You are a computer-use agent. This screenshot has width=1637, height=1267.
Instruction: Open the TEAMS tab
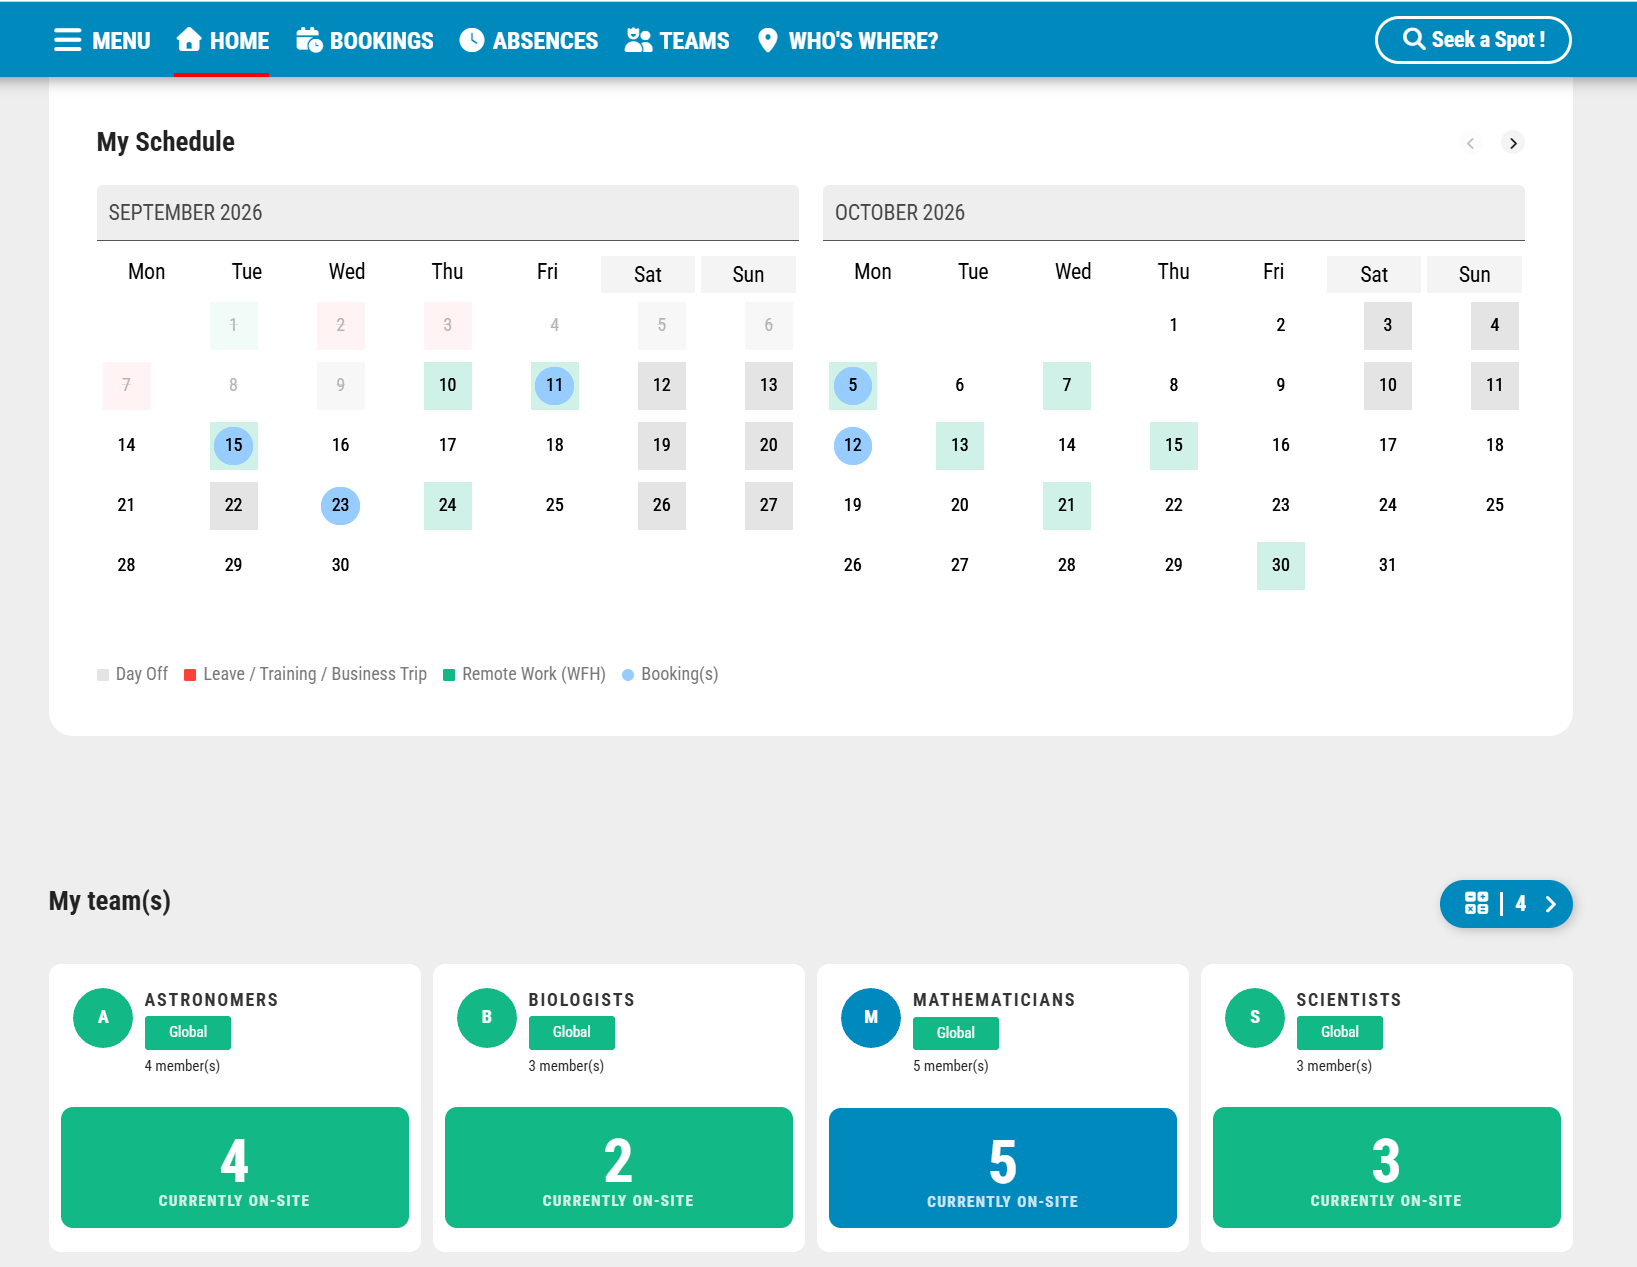[677, 40]
